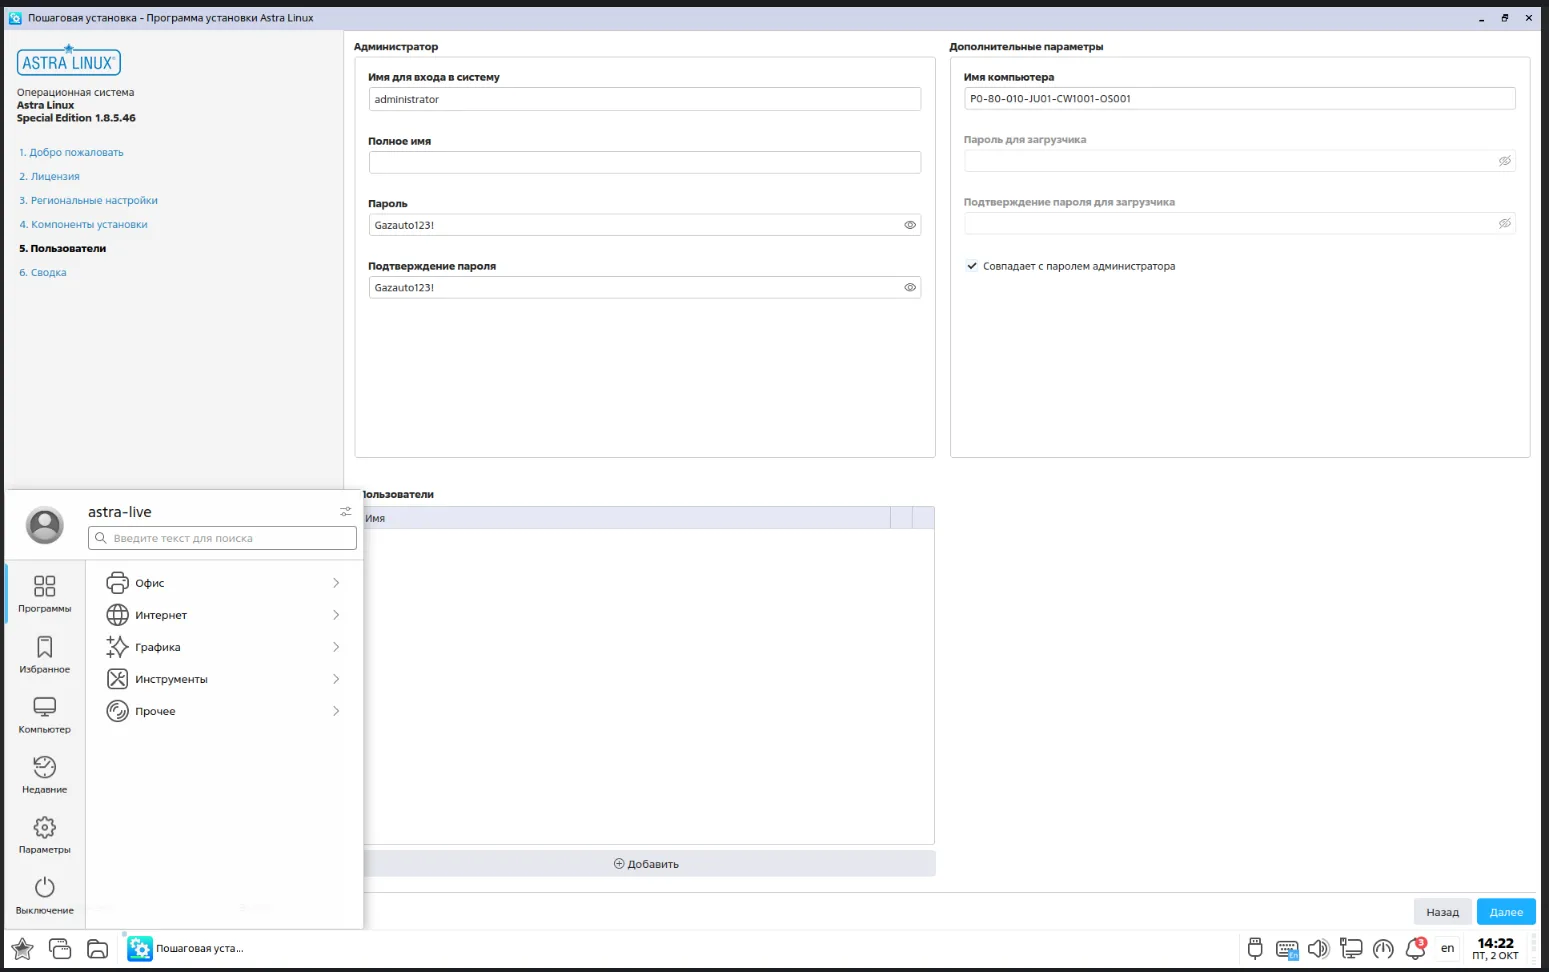Screen dimensions: 1549x972
Task: Uncheck Совпадает с паролем администратора
Action: [971, 266]
